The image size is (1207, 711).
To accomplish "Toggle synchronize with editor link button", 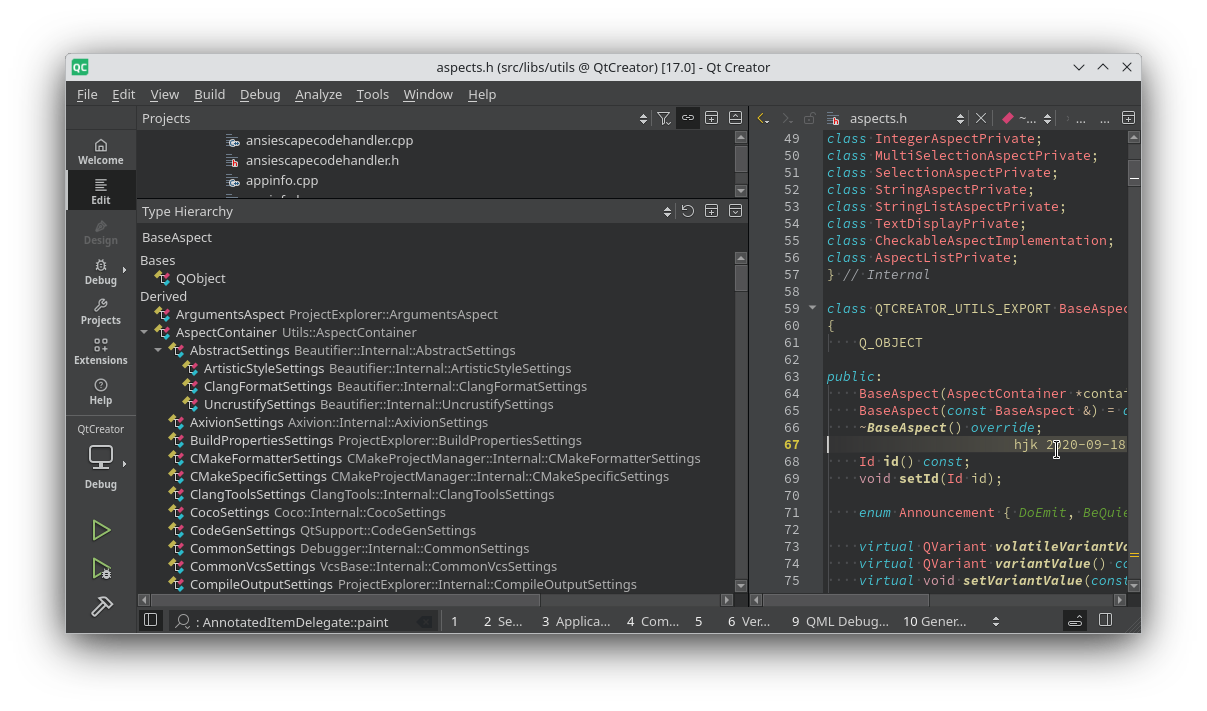I will (688, 118).
